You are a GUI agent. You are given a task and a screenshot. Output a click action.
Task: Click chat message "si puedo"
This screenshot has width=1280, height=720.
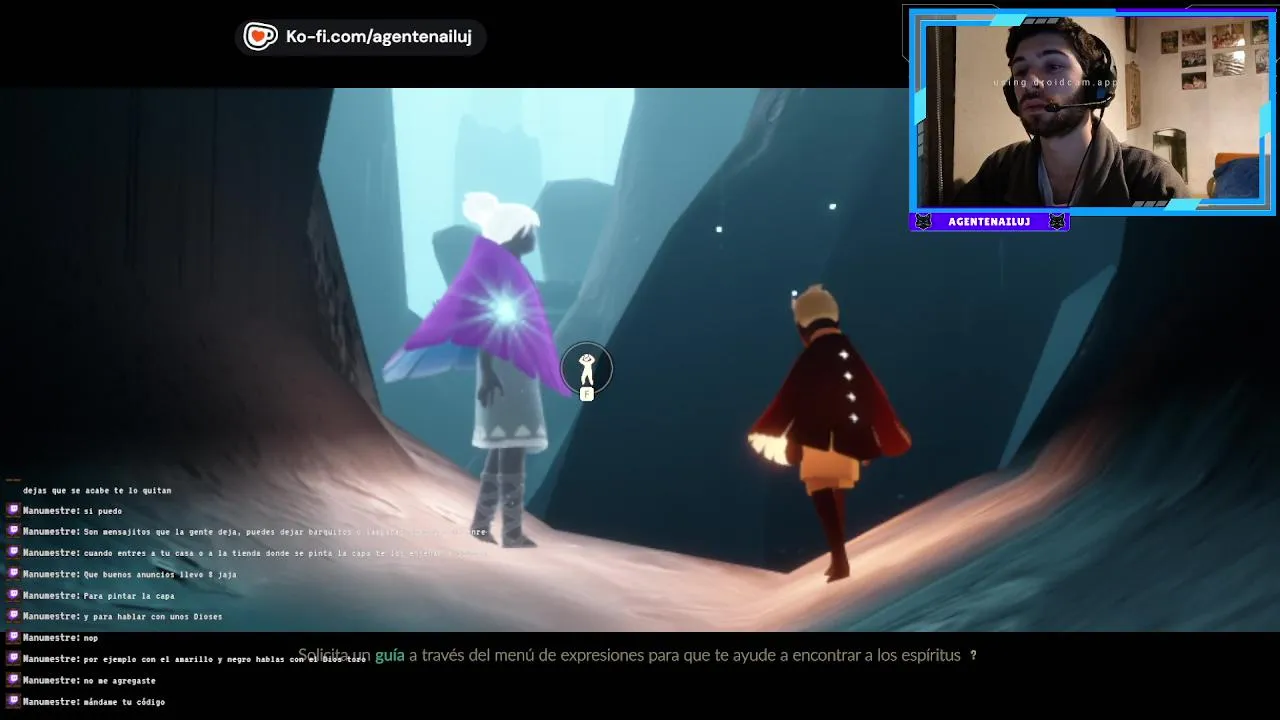tap(102, 511)
